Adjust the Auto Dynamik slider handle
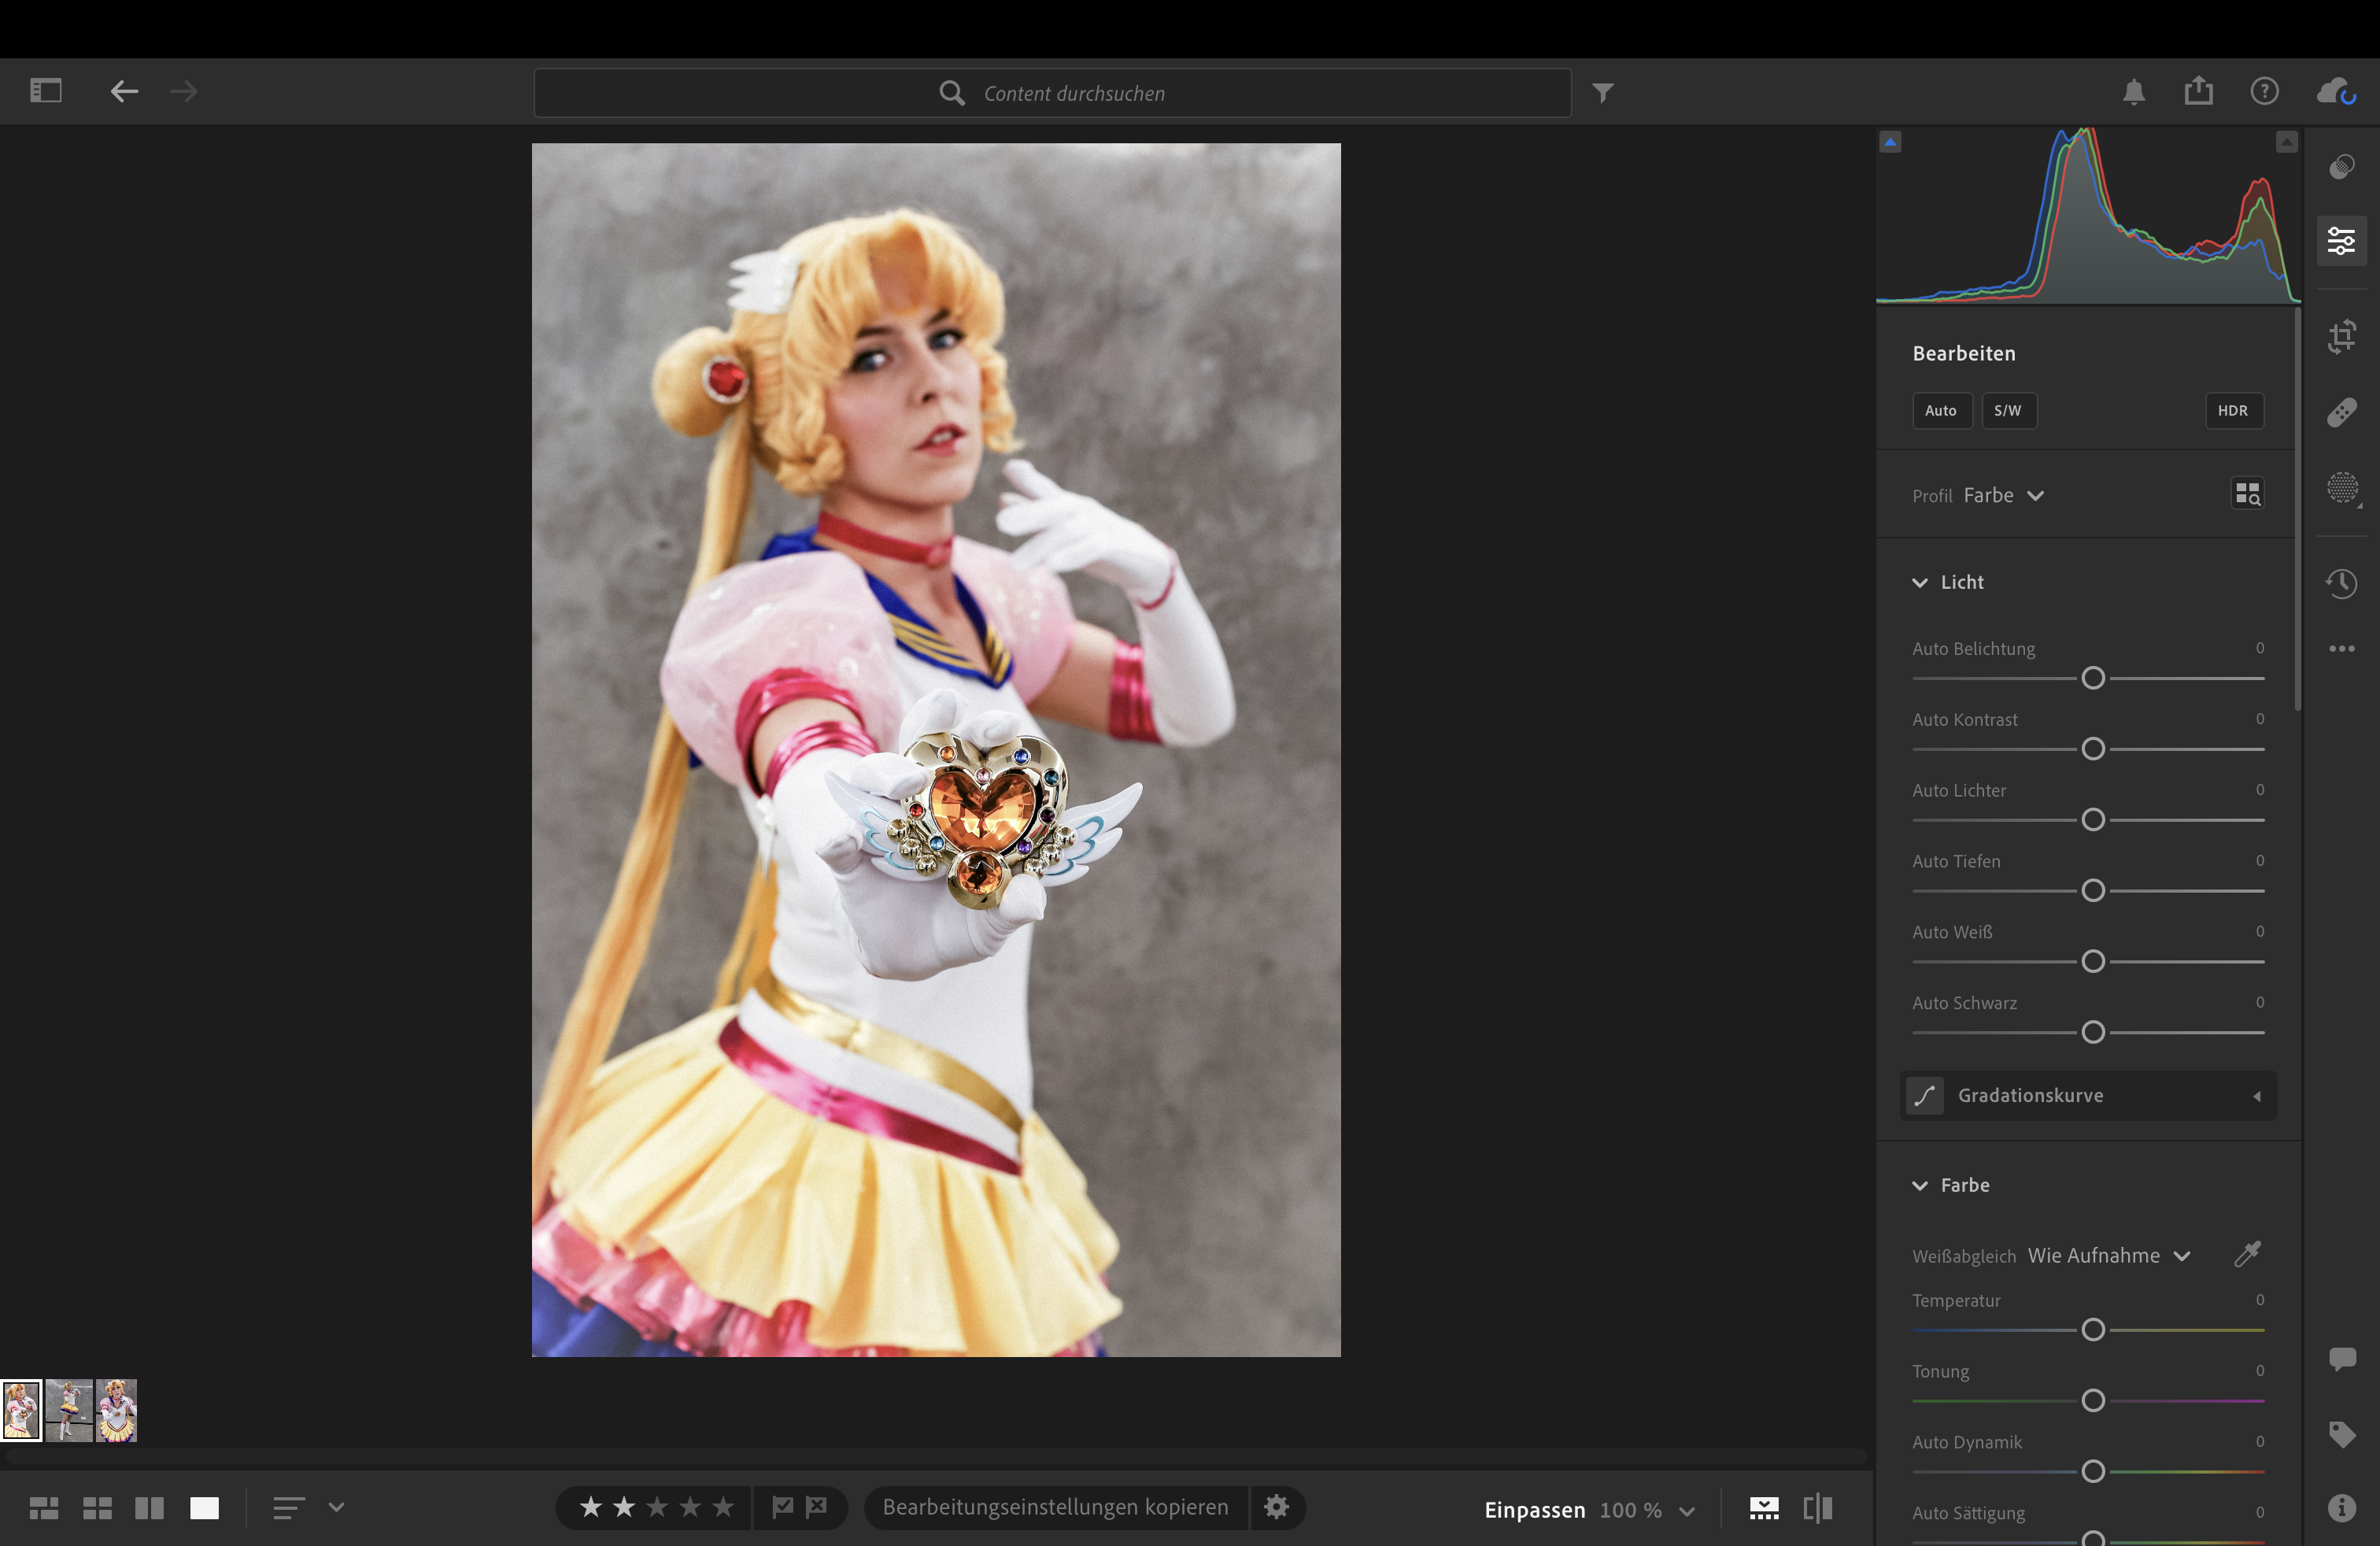Image resolution: width=2380 pixels, height=1546 pixels. [2093, 1472]
